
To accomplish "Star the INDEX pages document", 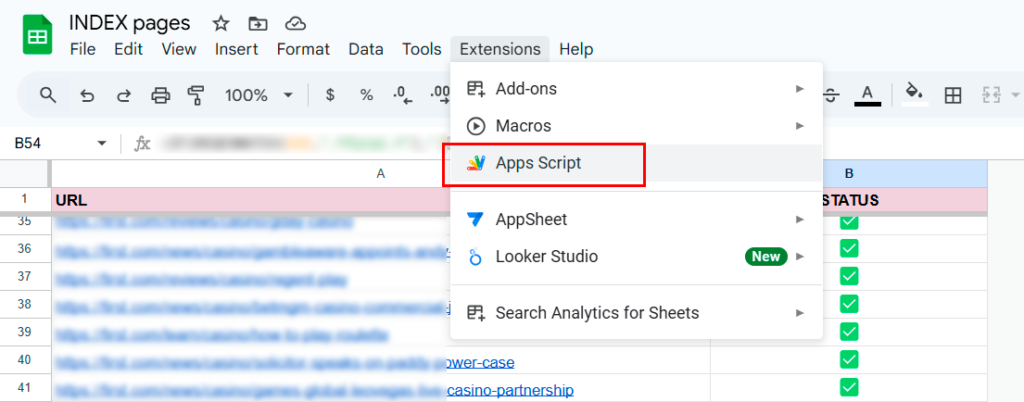I will tap(221, 23).
